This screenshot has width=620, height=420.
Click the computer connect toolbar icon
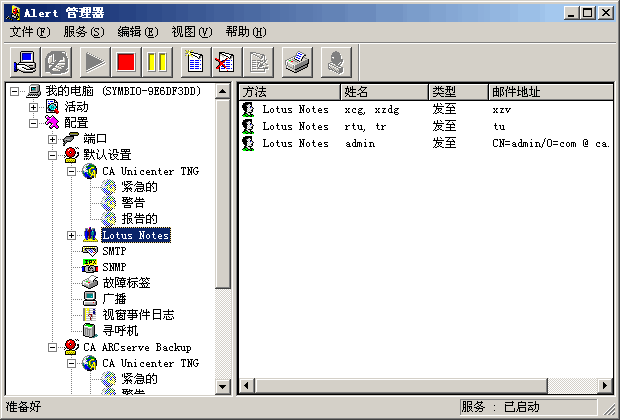coord(25,62)
